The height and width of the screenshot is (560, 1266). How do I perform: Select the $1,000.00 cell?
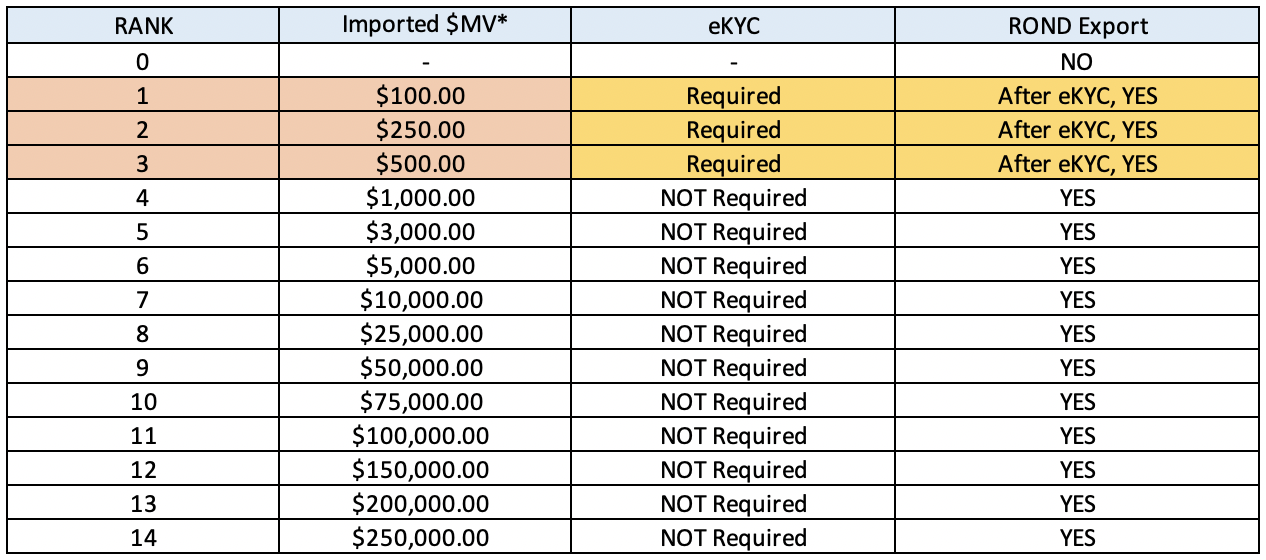426,198
